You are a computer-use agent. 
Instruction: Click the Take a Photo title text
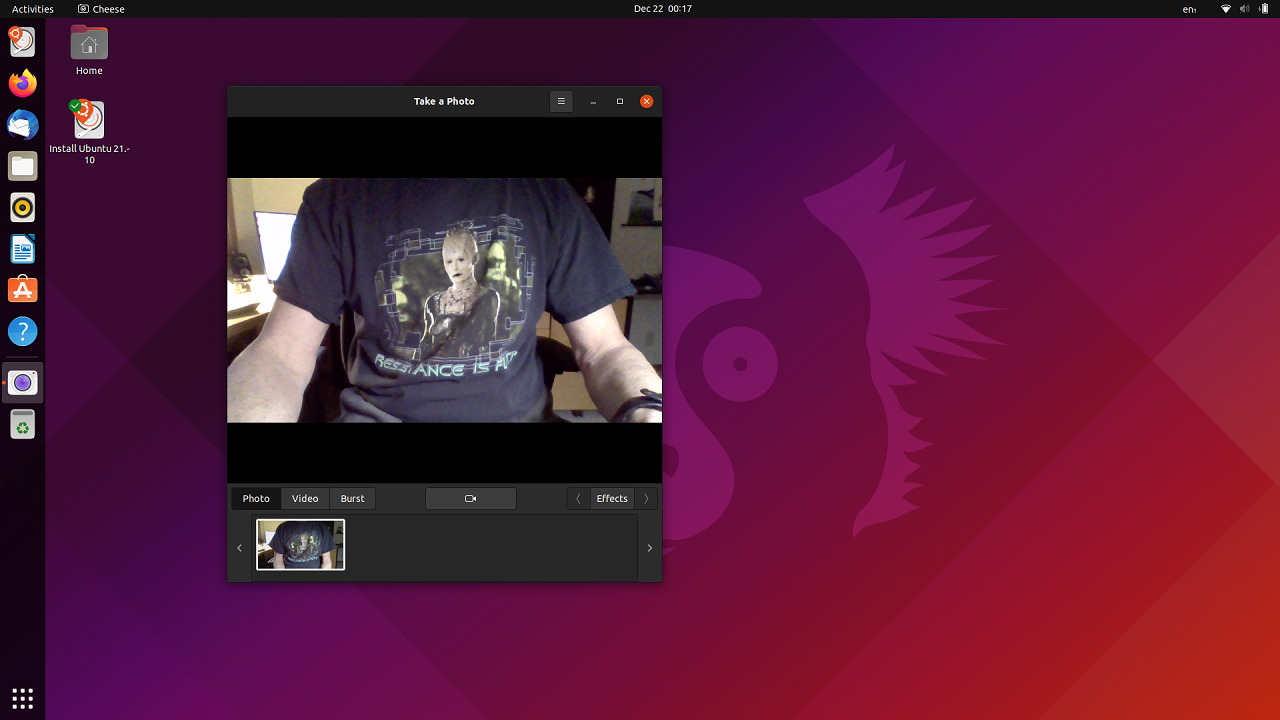point(444,101)
